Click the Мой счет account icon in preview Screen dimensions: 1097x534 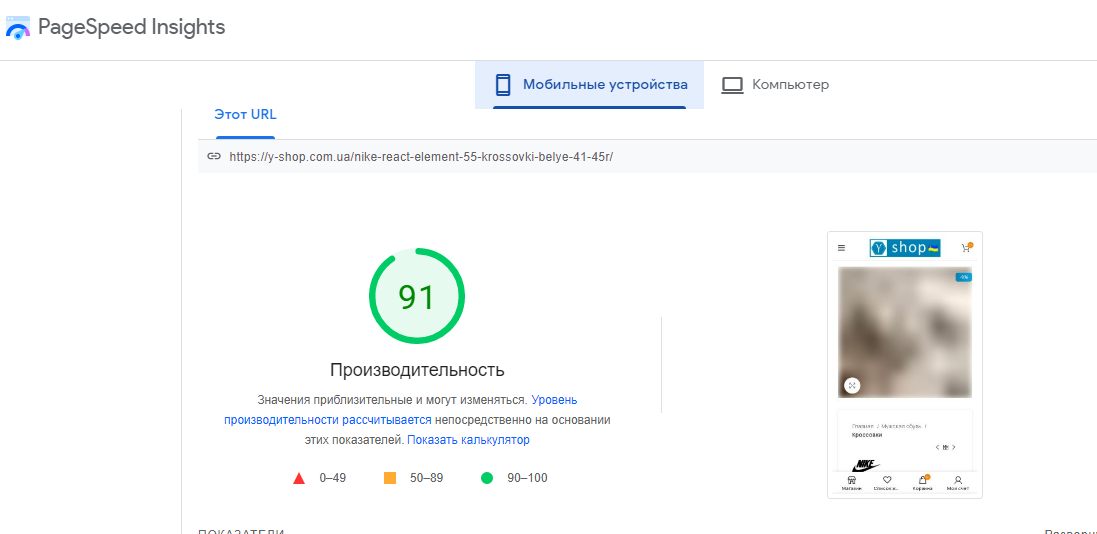pos(958,480)
